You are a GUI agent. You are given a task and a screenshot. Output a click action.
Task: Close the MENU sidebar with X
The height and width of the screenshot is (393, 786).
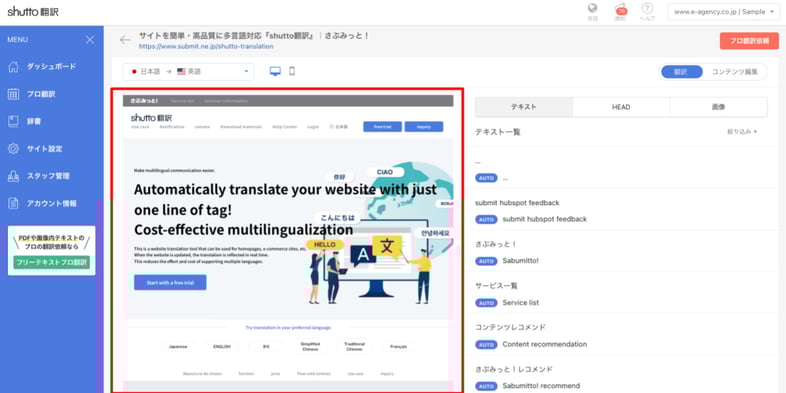coord(90,40)
